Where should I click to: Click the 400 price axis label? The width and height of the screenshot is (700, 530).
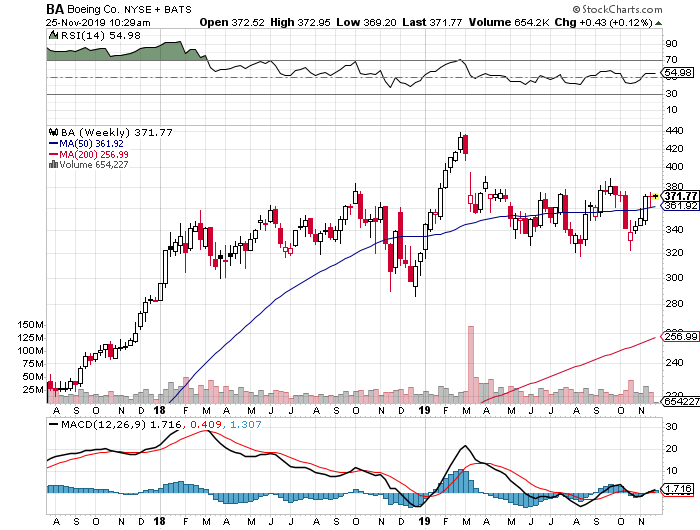[x=674, y=167]
